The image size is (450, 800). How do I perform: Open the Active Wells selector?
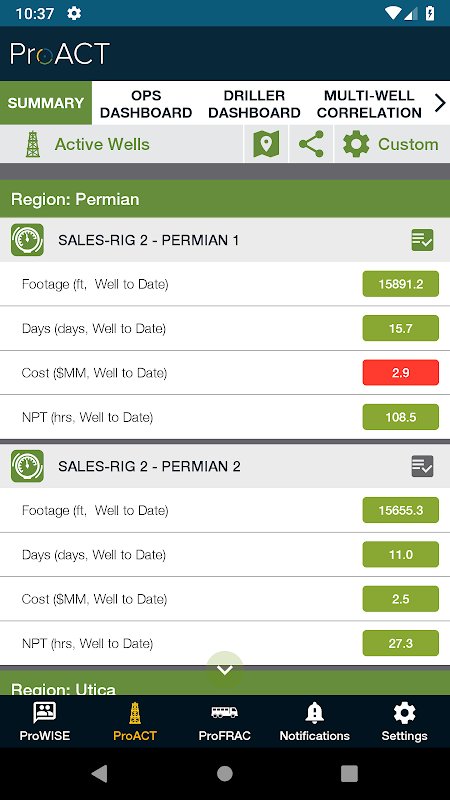tap(87, 144)
